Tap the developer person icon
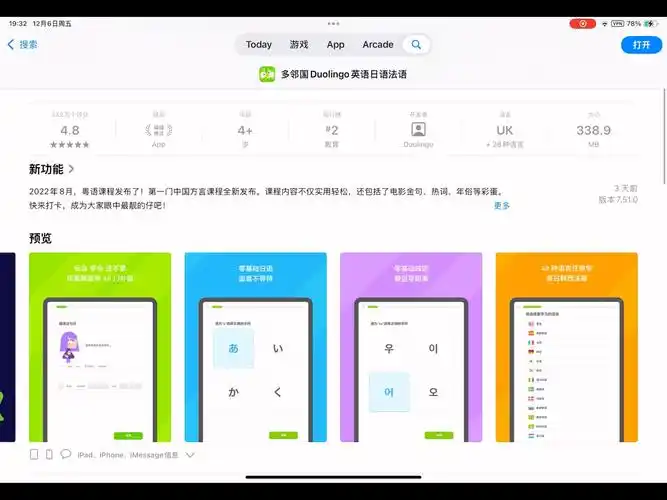This screenshot has width=667, height=500. 418,129
